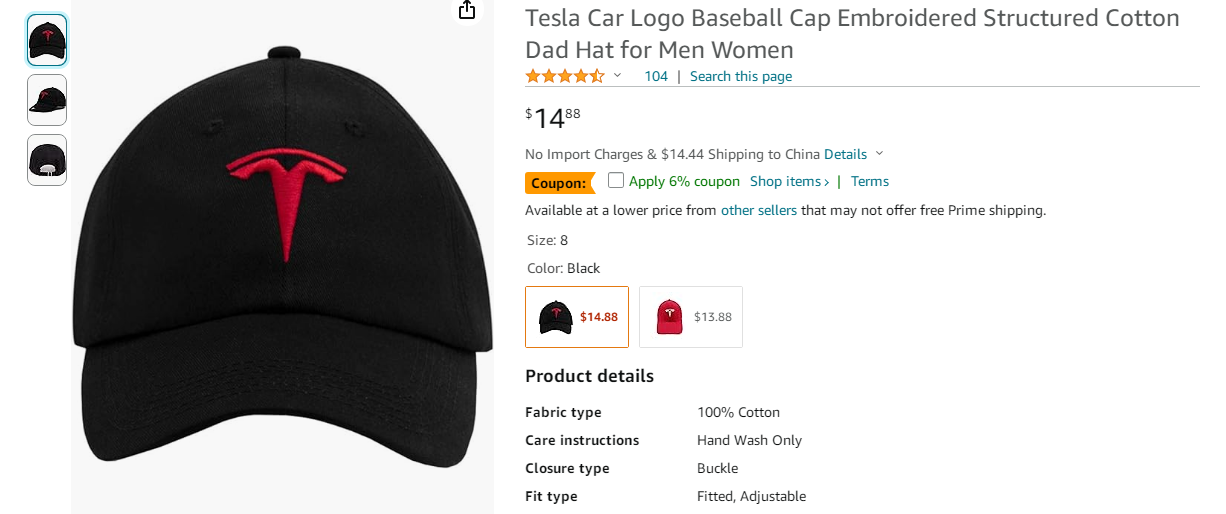Click the orange Coupon badge
The width and height of the screenshot is (1226, 514).
pos(558,183)
